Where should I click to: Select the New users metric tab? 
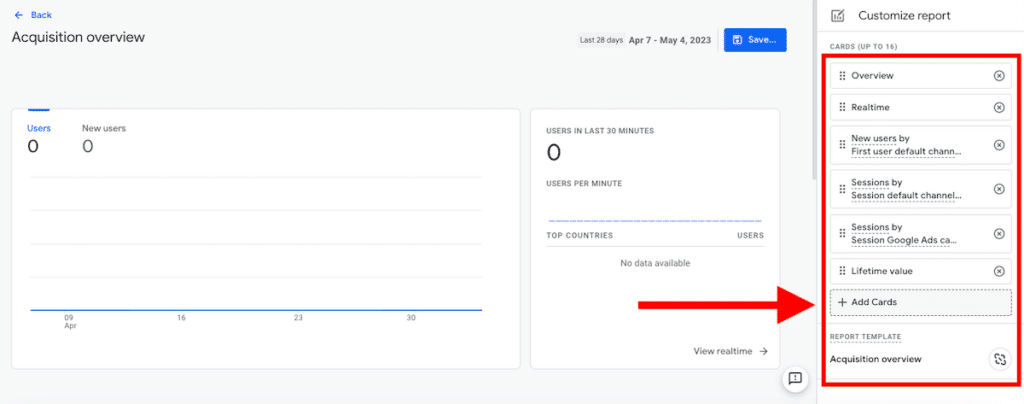(104, 138)
